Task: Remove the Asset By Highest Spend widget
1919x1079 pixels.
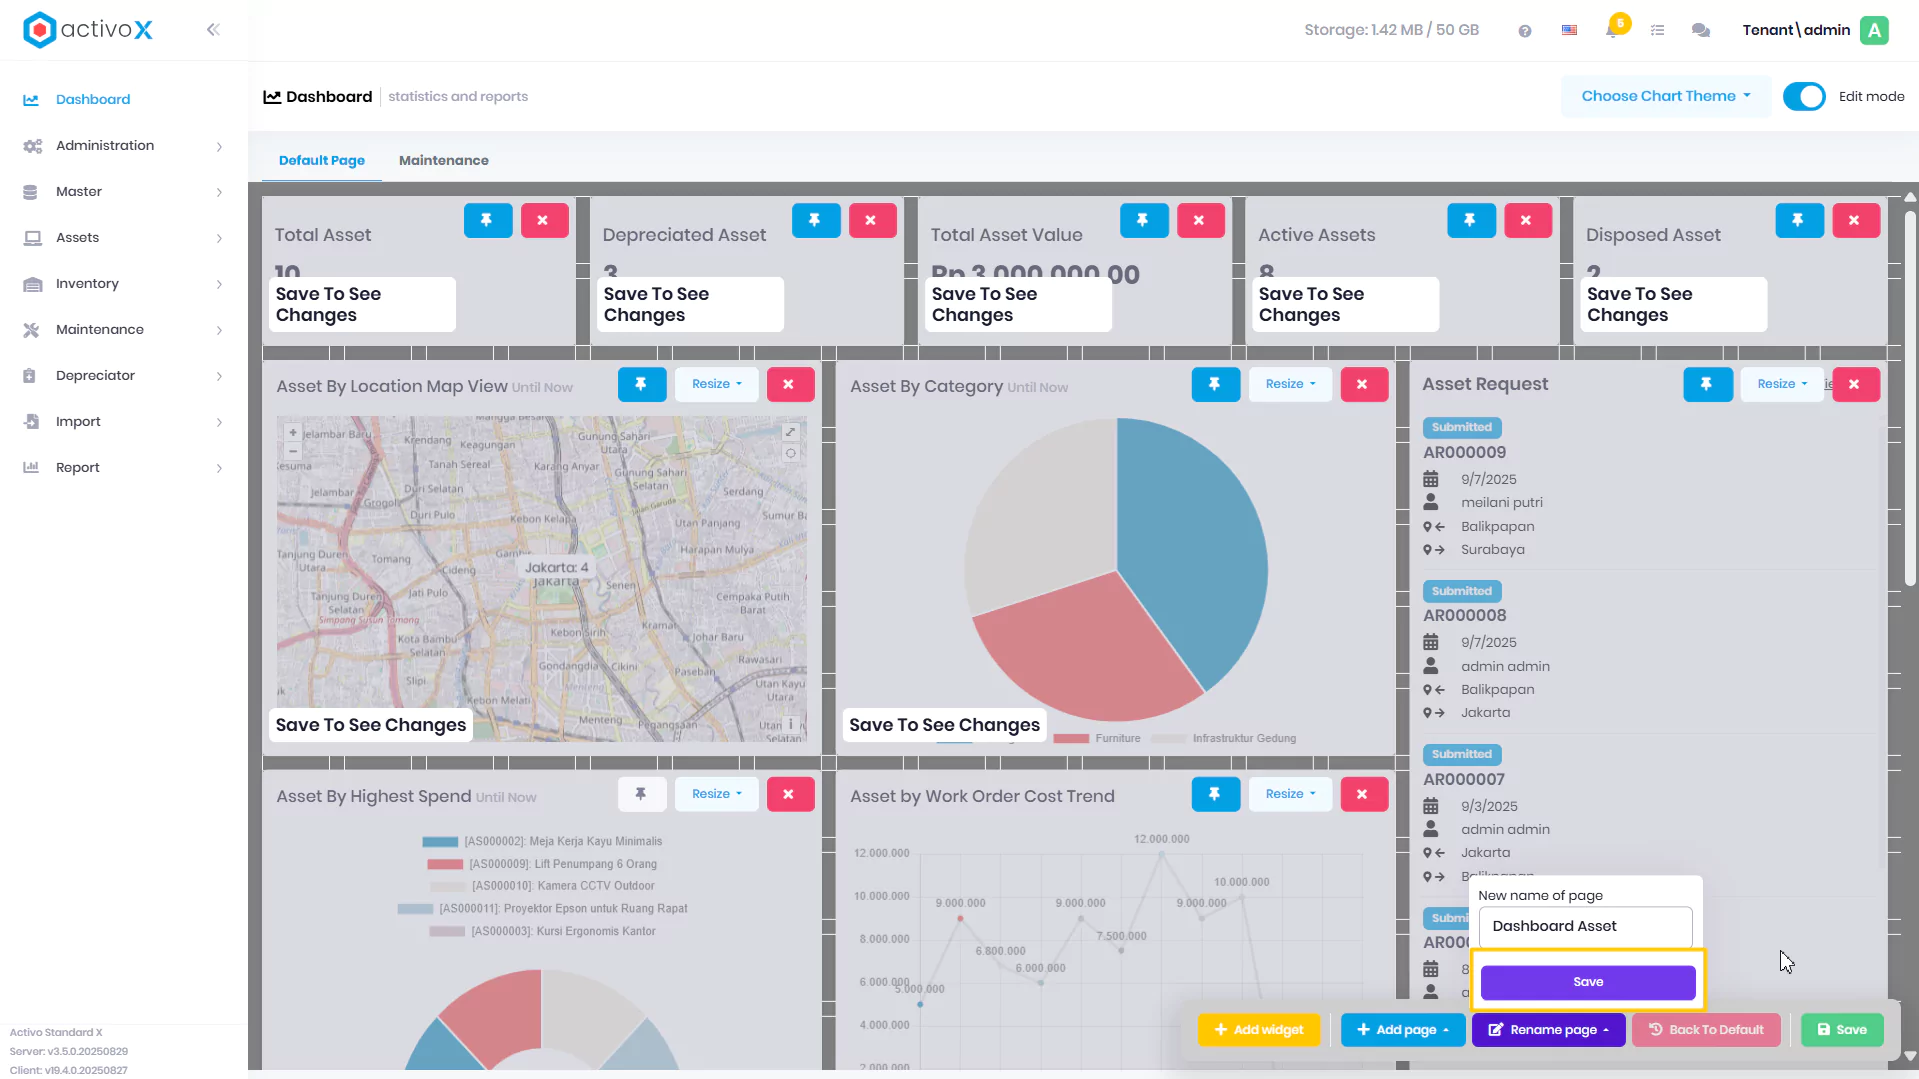Action: tap(789, 794)
